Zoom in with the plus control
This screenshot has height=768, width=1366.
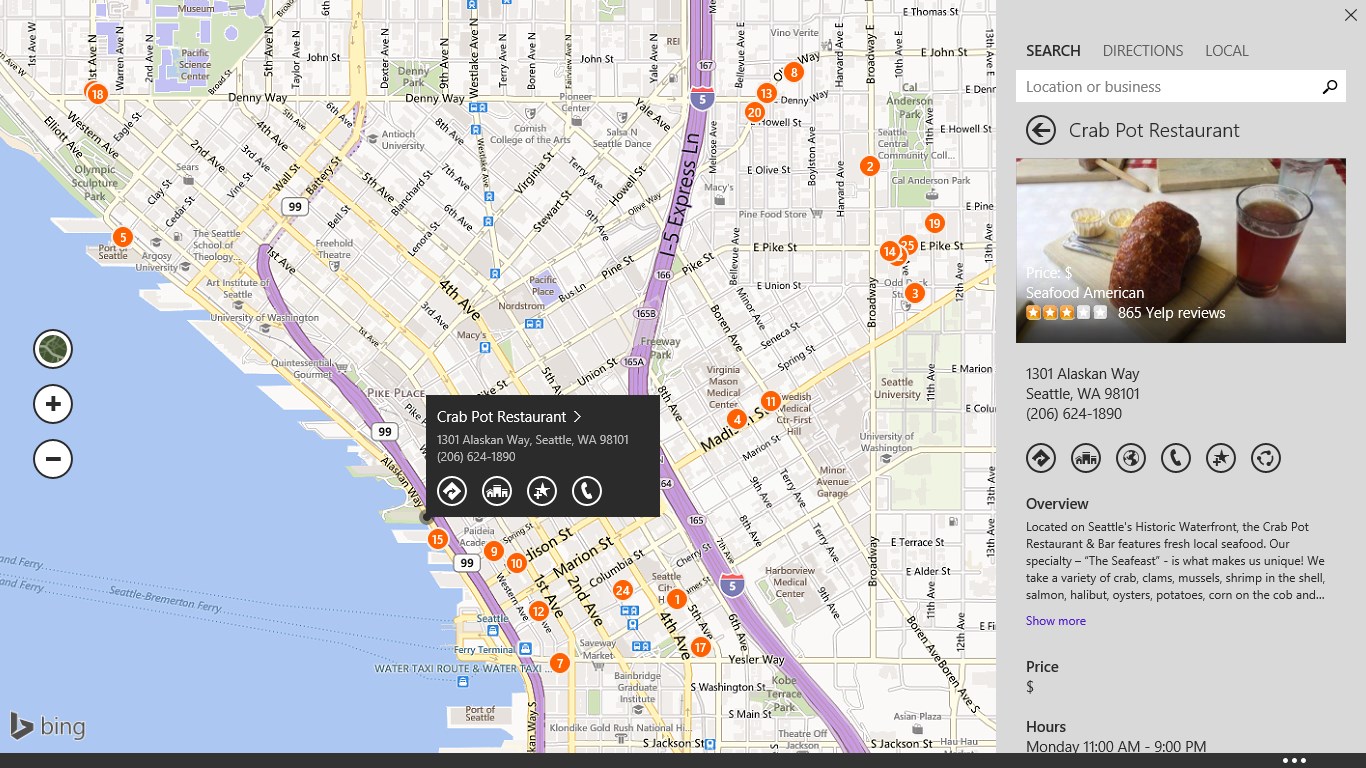point(52,403)
